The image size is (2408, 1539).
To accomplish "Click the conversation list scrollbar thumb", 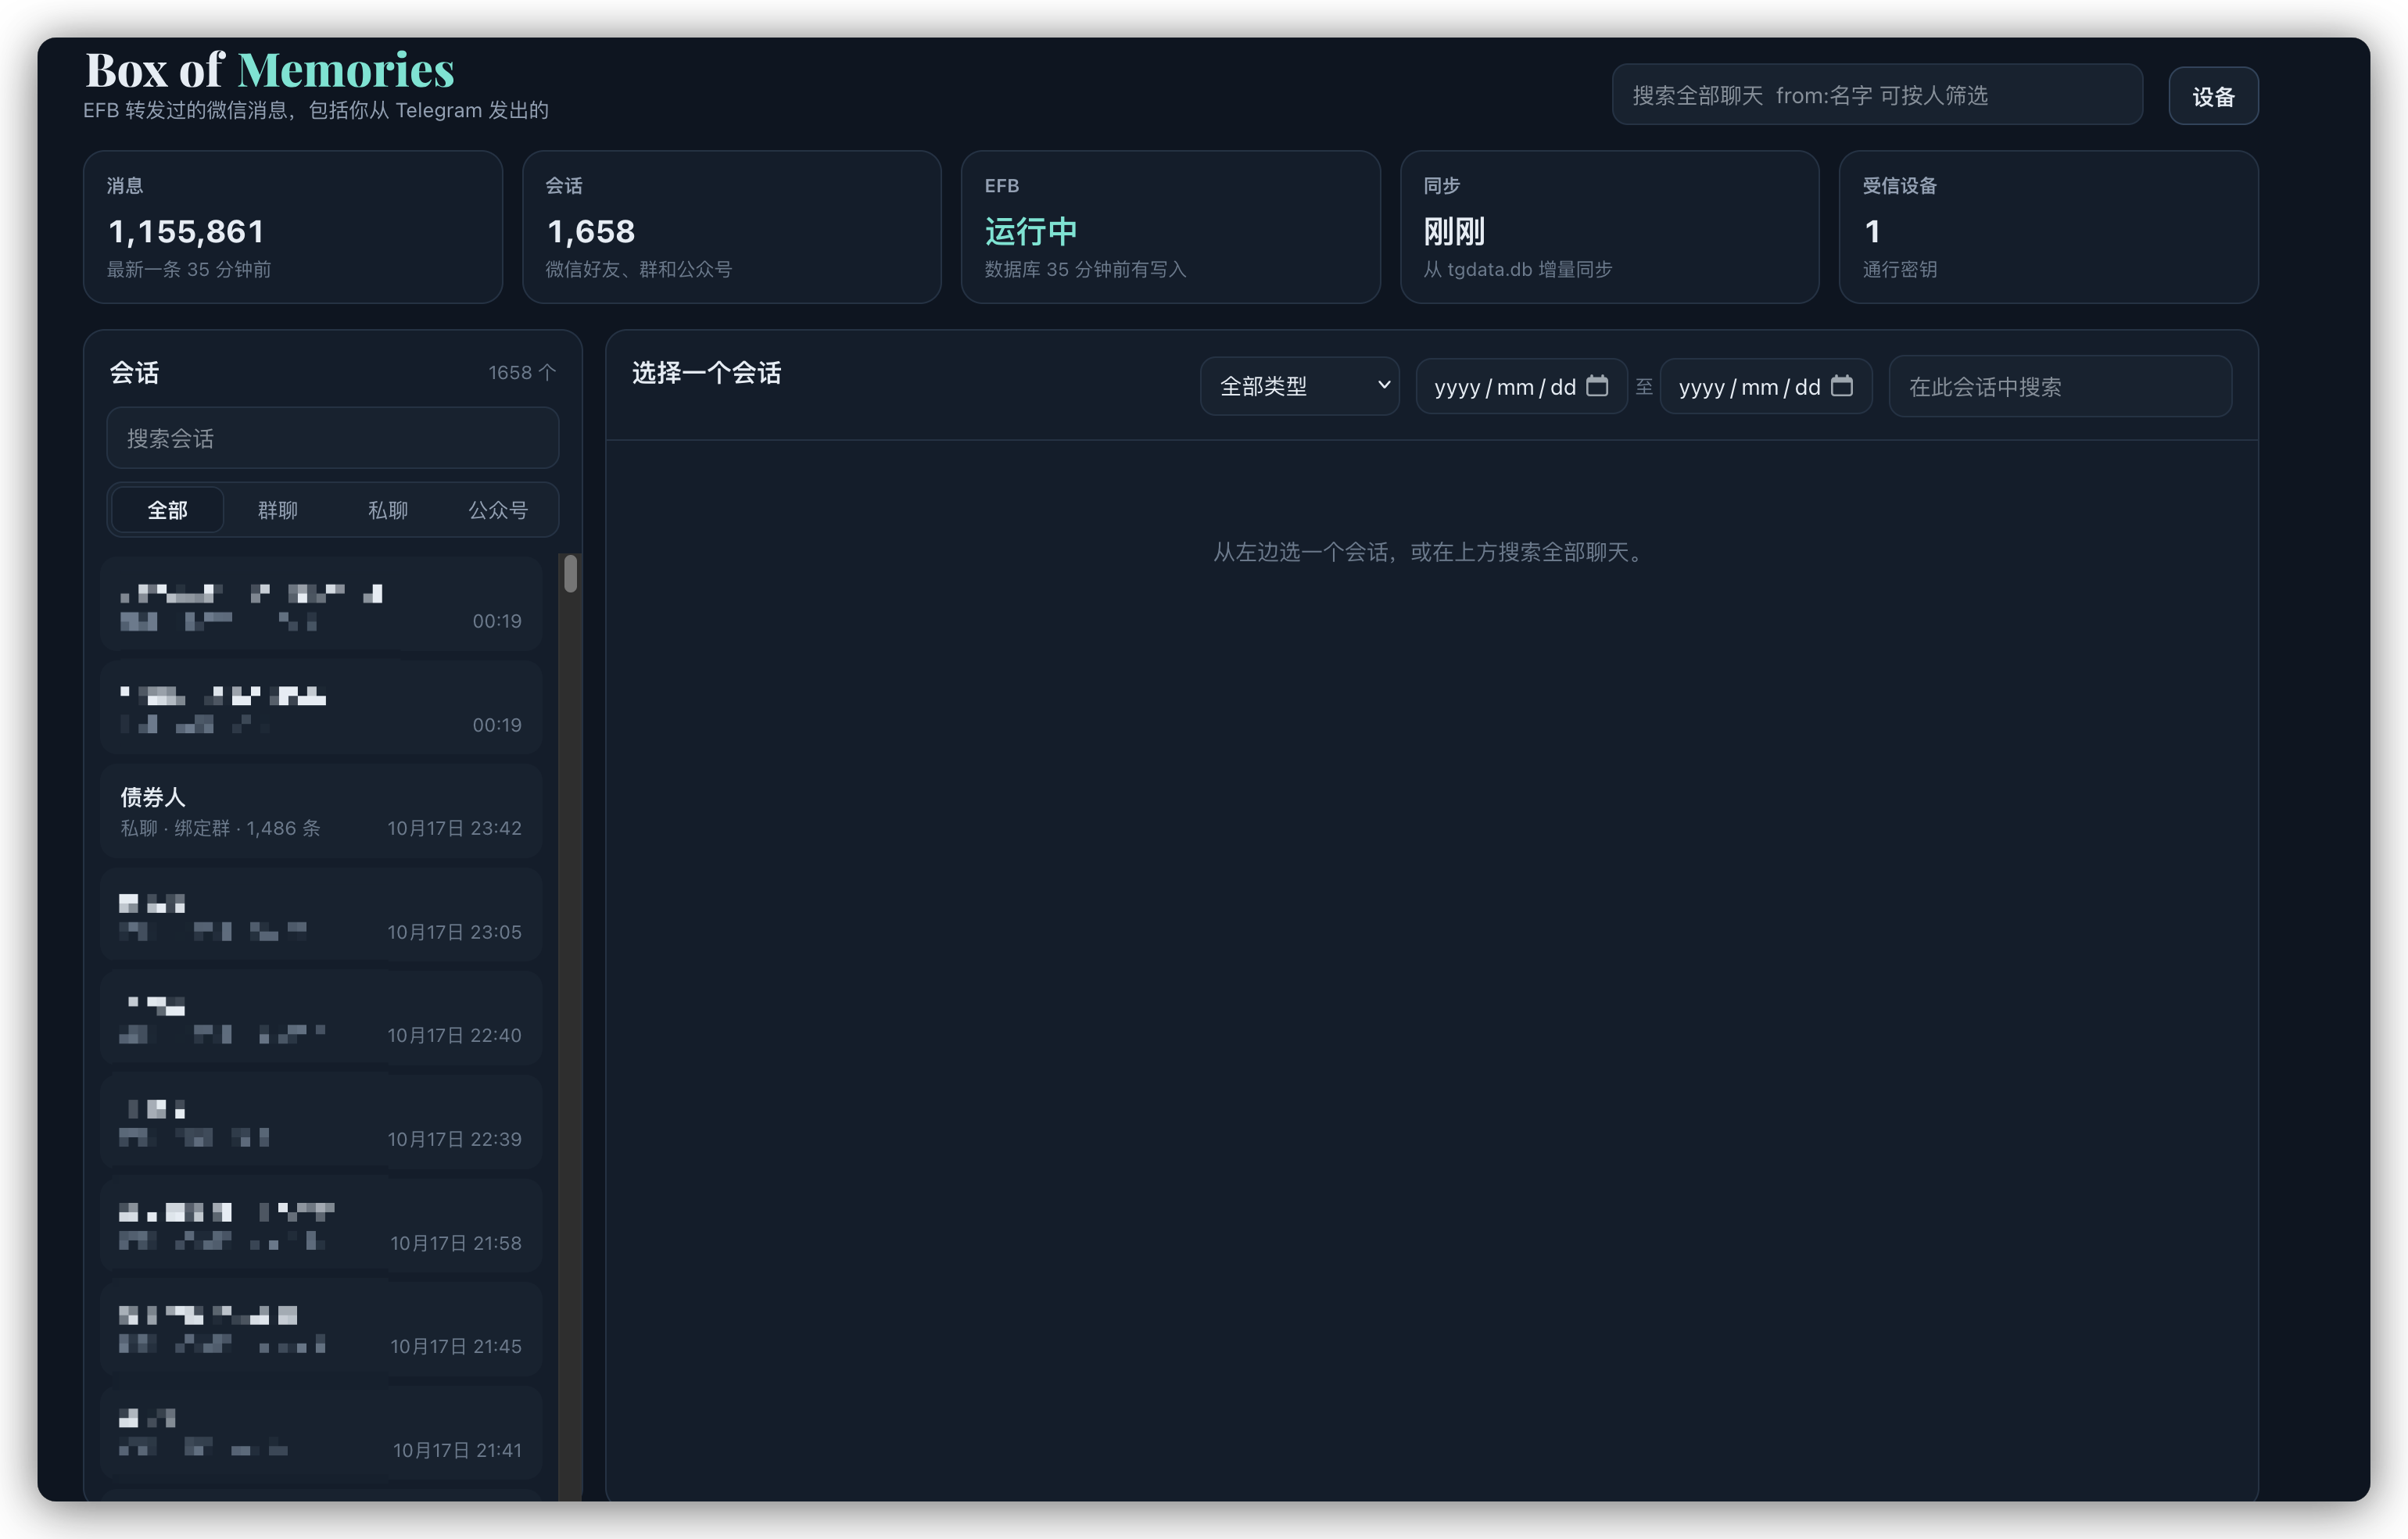I will pyautogui.click(x=571, y=574).
